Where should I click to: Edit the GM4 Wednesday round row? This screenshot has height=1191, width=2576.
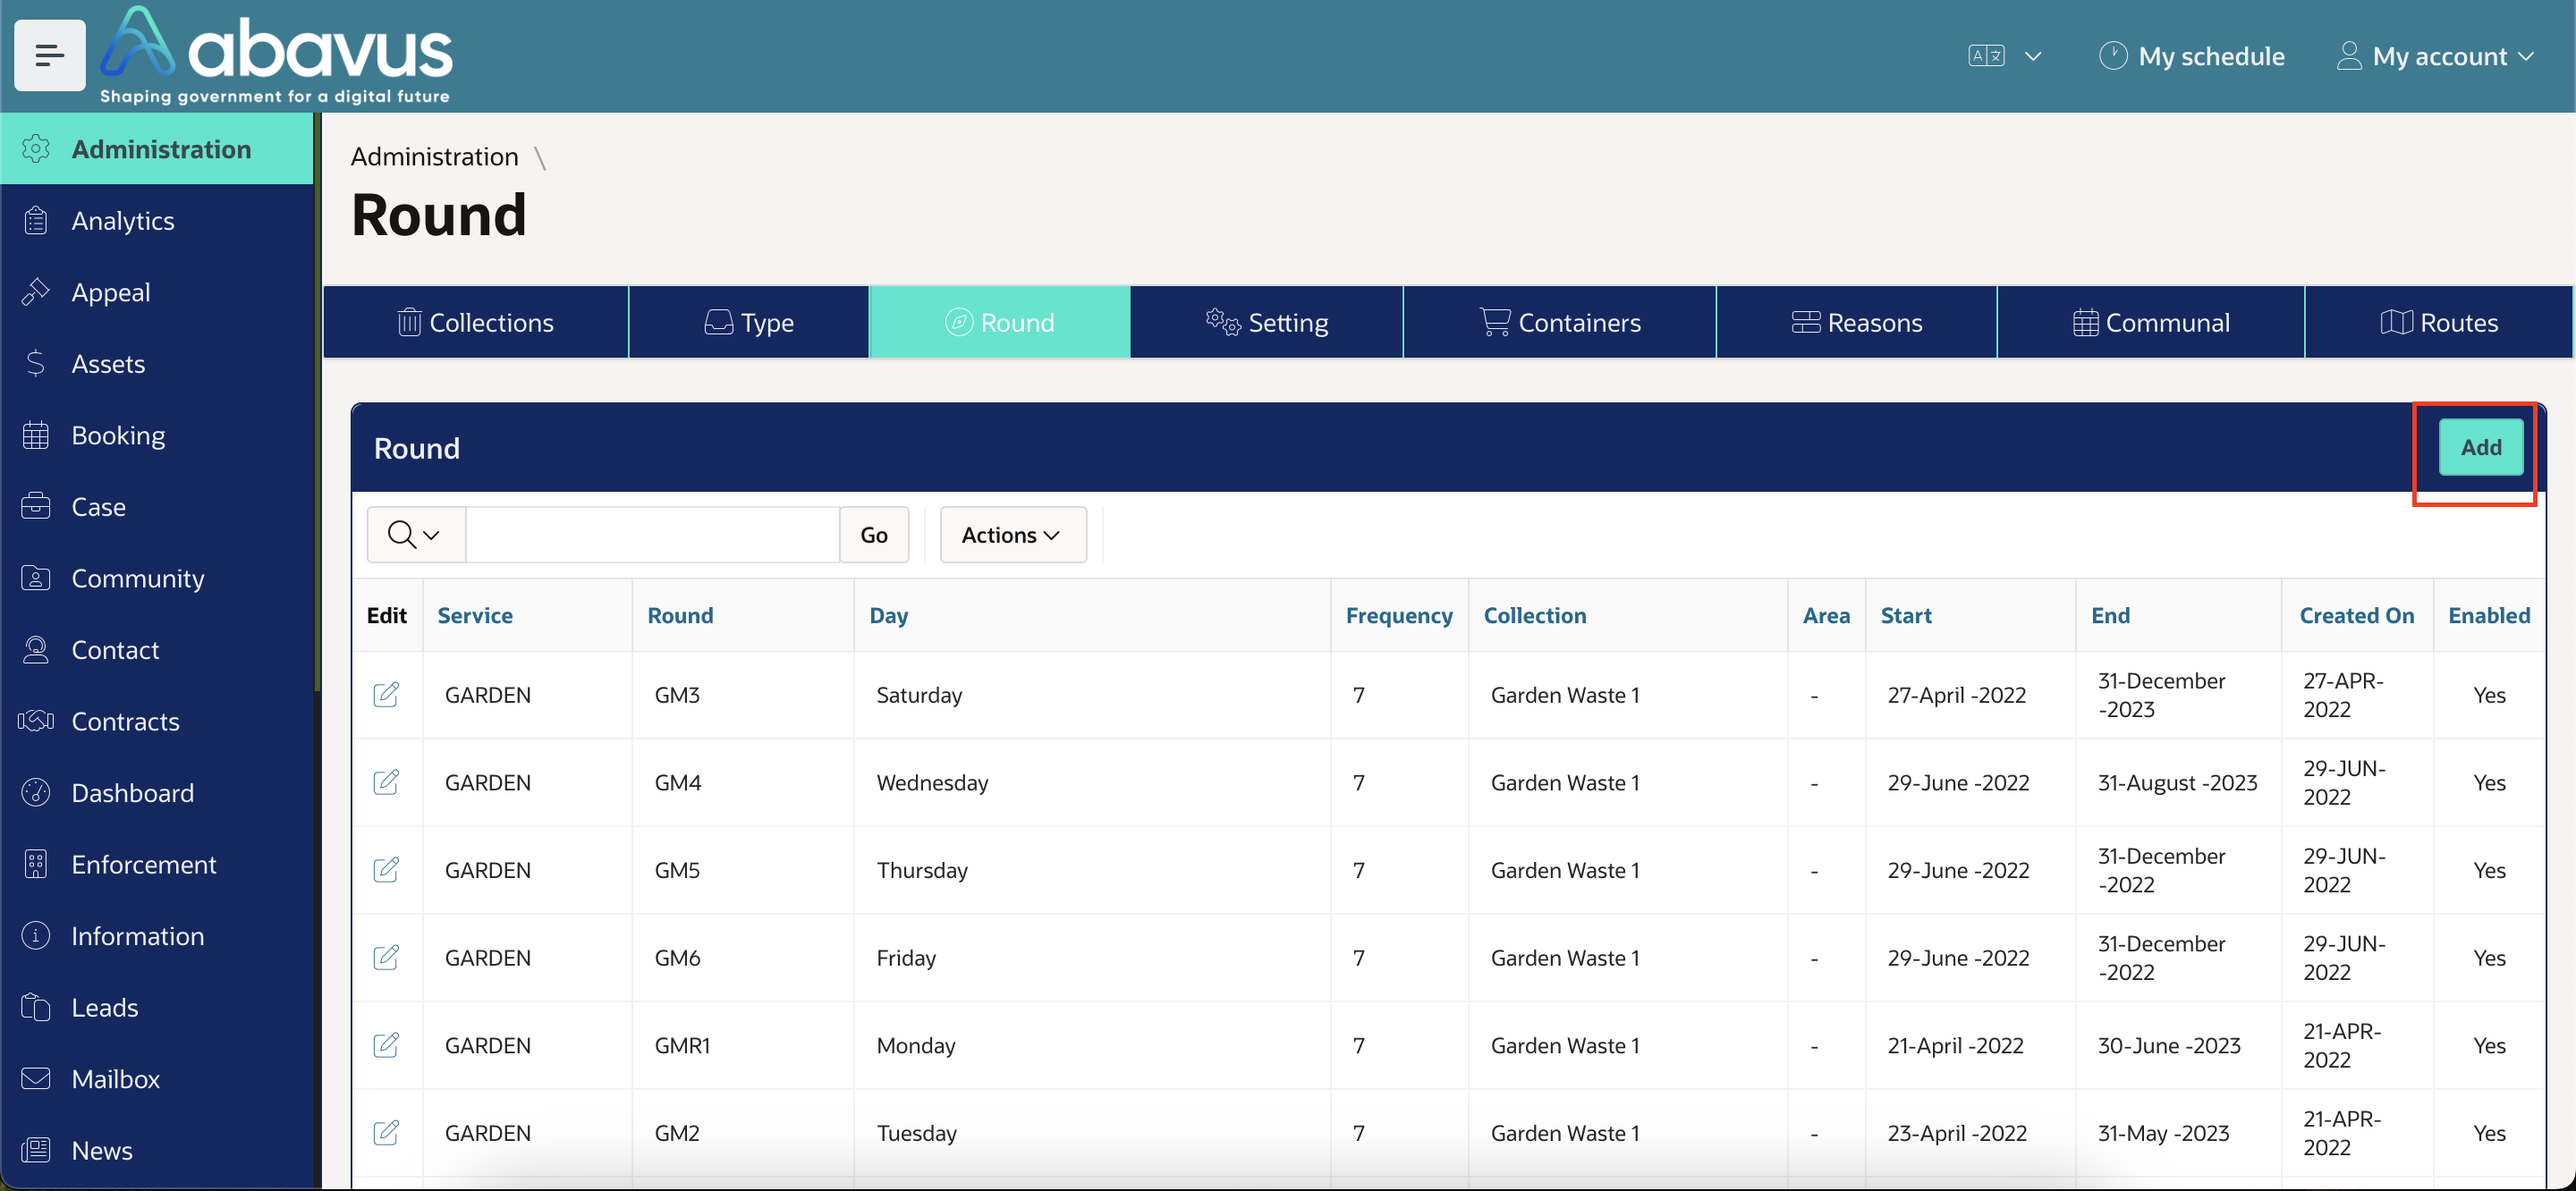pos(386,782)
